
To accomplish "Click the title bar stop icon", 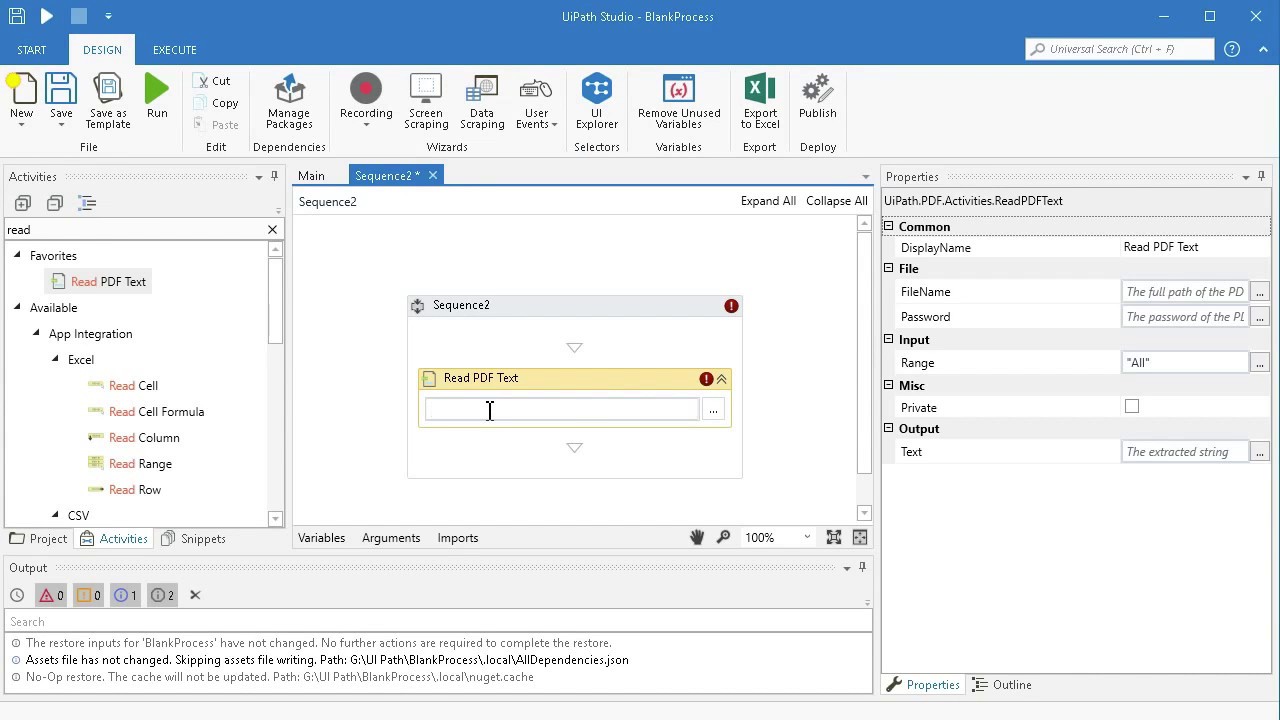I will pos(79,16).
